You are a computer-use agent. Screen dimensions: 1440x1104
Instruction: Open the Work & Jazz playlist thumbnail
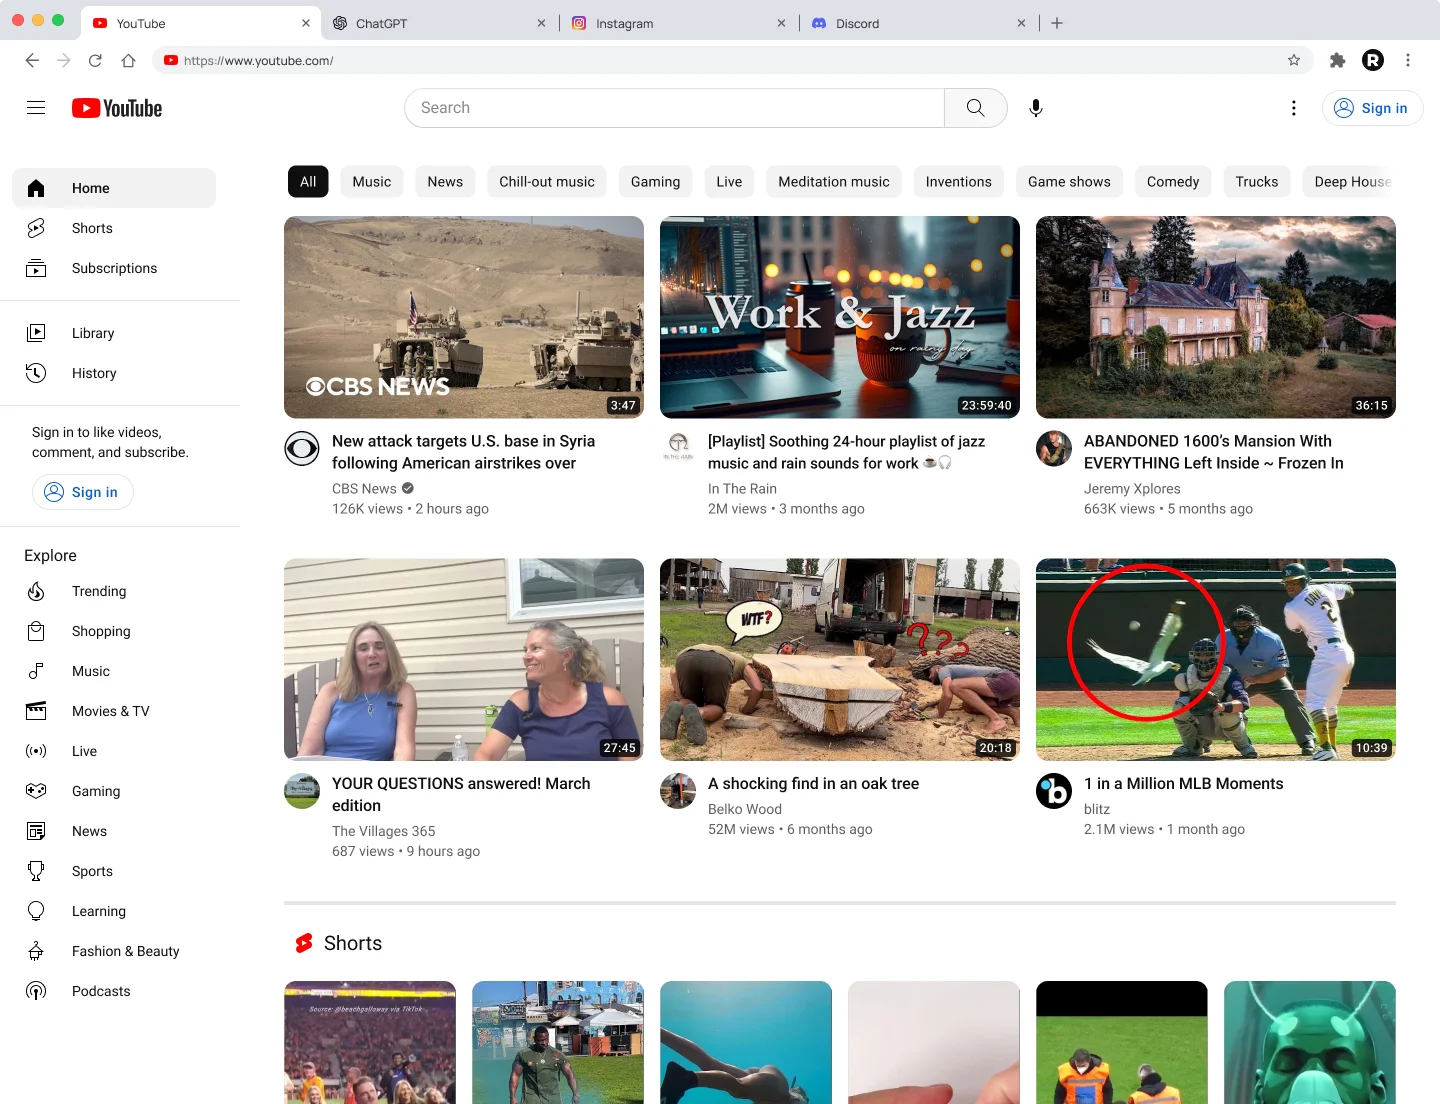839,317
